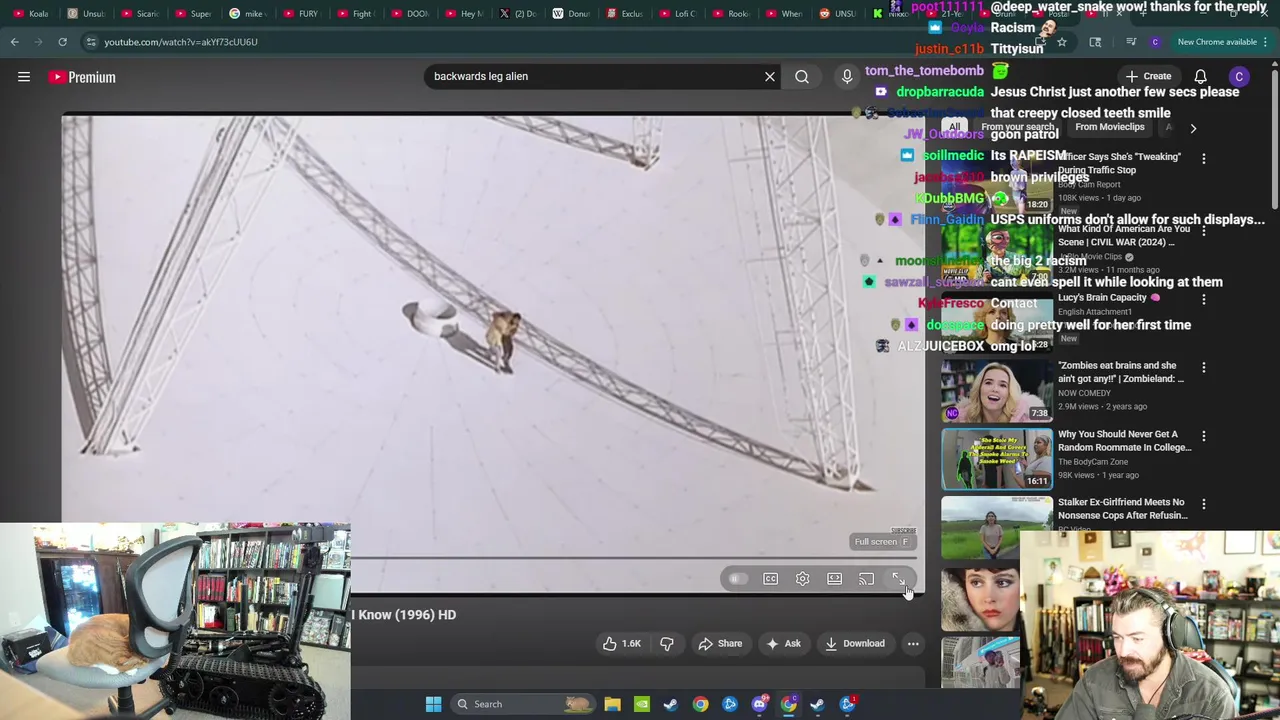Download the video
Image resolution: width=1280 pixels, height=720 pixels.
coord(855,644)
